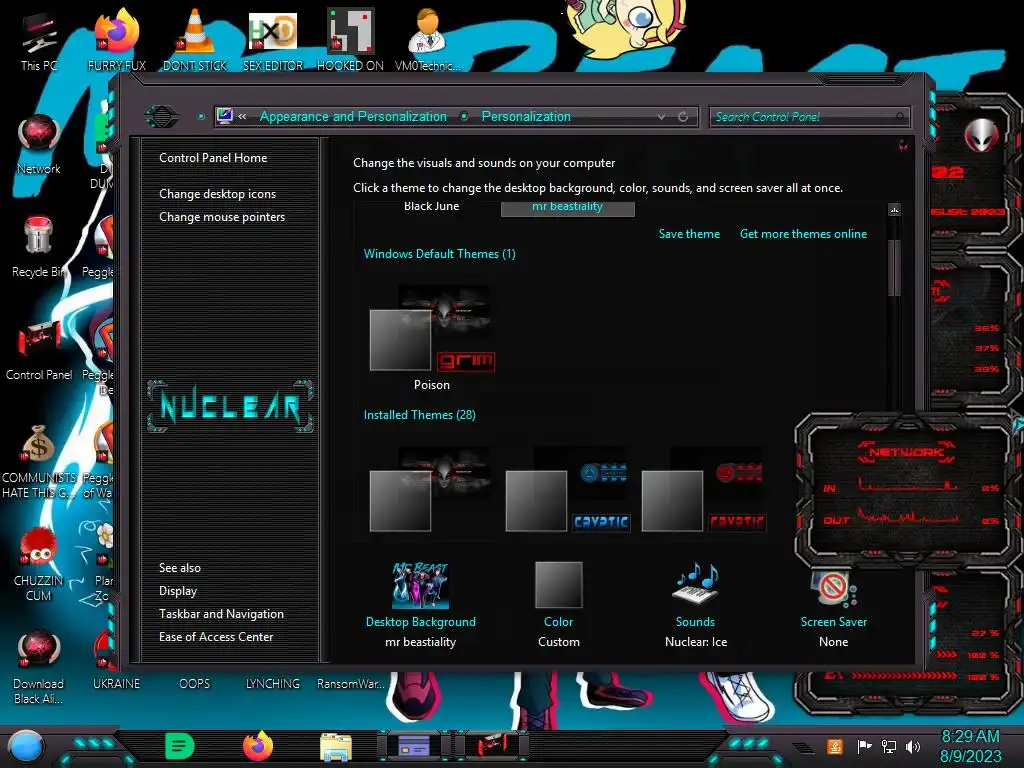Open the VM0Technic desktop shortcut
Image resolution: width=1024 pixels, height=768 pixels.
pyautogui.click(x=428, y=41)
